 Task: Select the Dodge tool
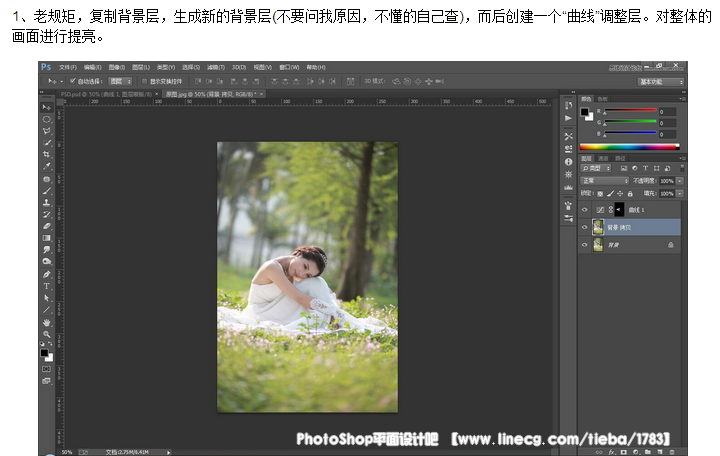(x=46, y=261)
